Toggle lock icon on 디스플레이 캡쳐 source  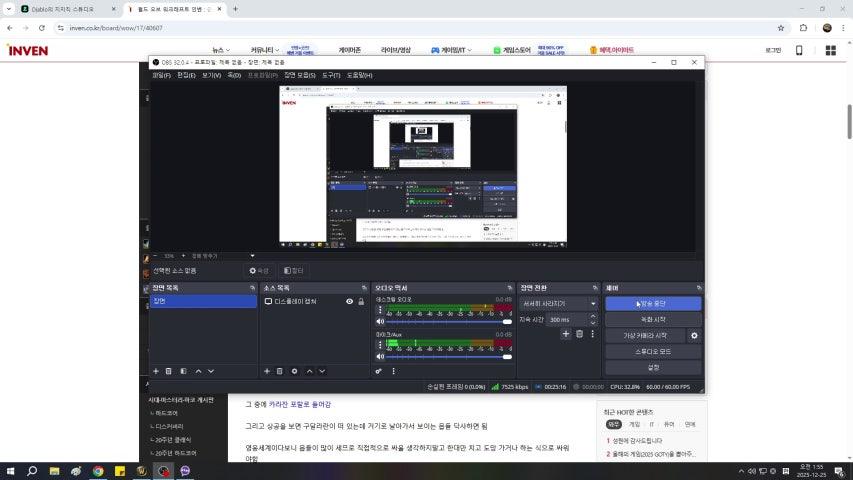361,301
